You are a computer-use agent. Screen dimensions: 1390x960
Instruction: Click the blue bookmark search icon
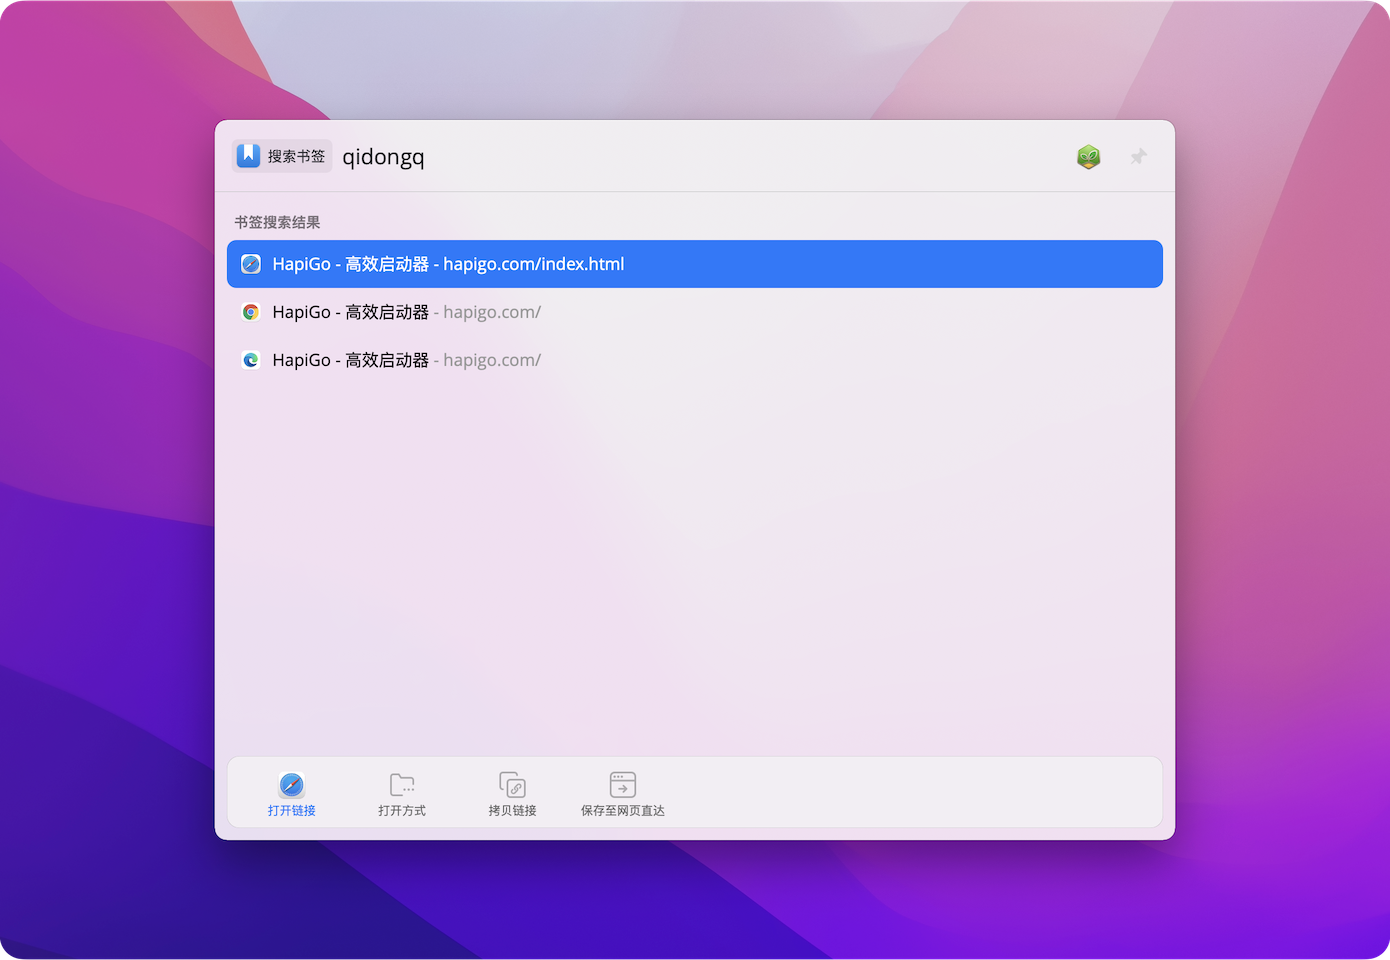249,155
